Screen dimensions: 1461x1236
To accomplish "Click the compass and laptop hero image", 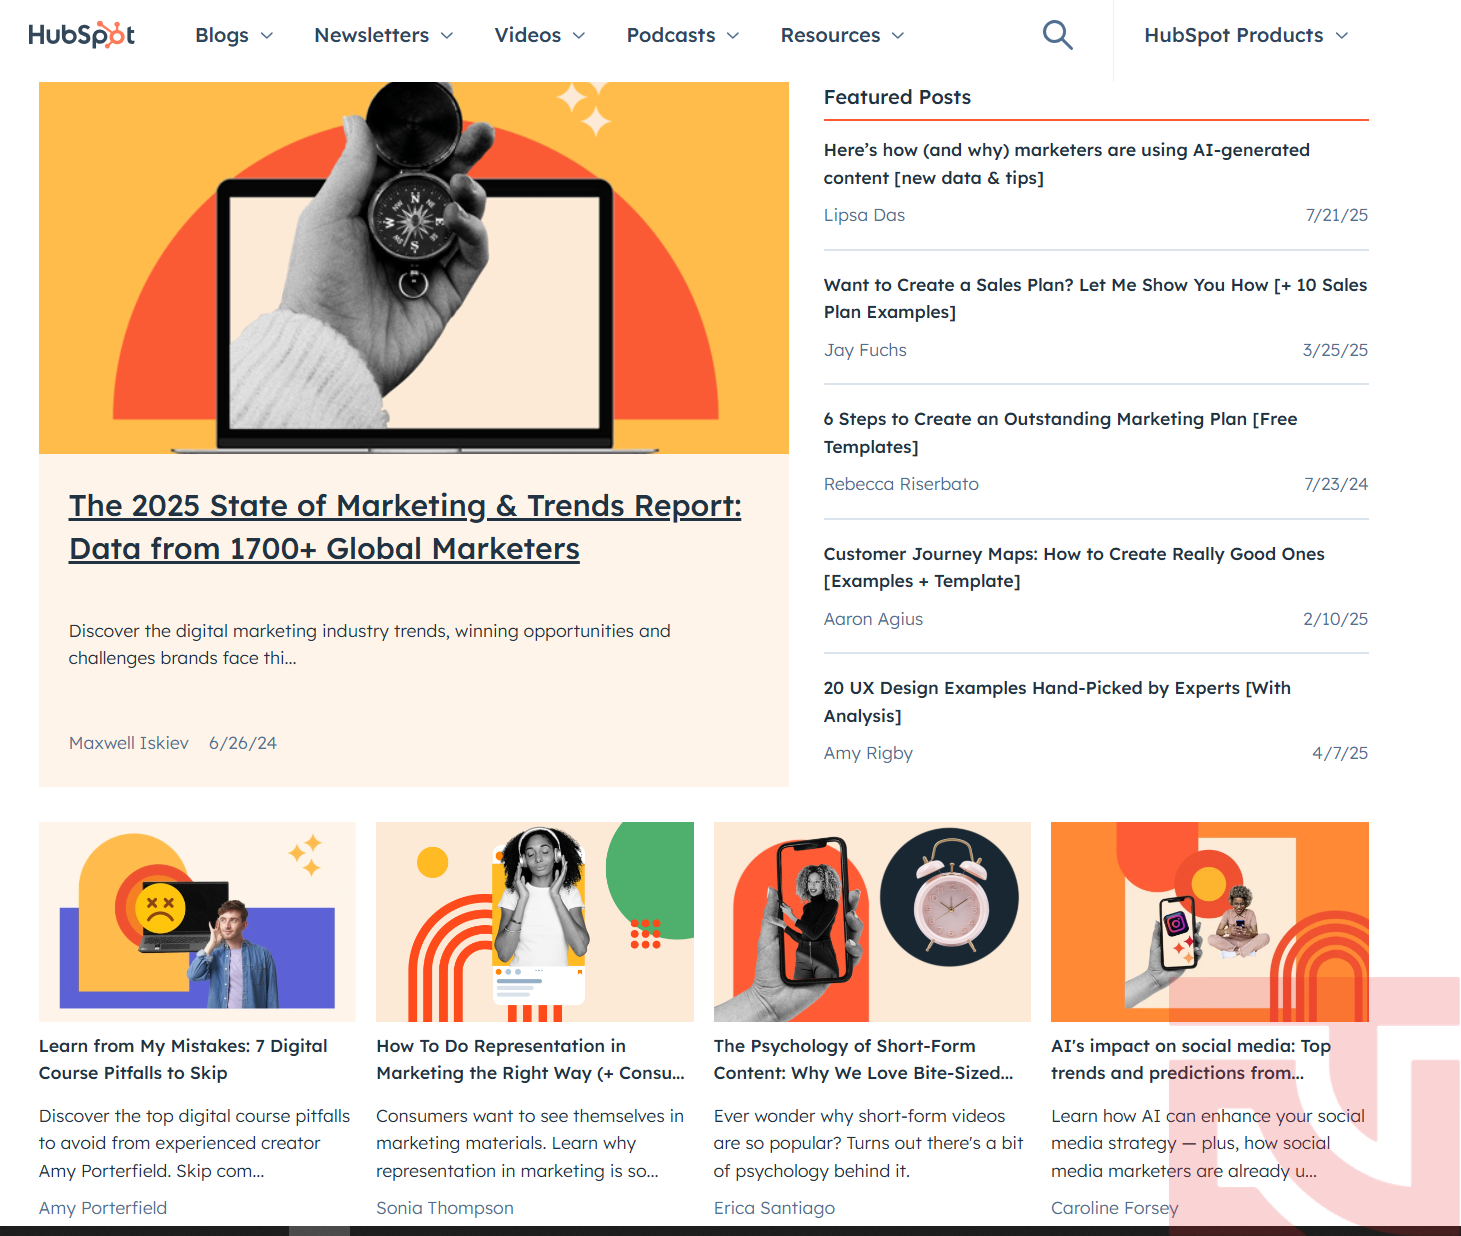I will tap(414, 268).
